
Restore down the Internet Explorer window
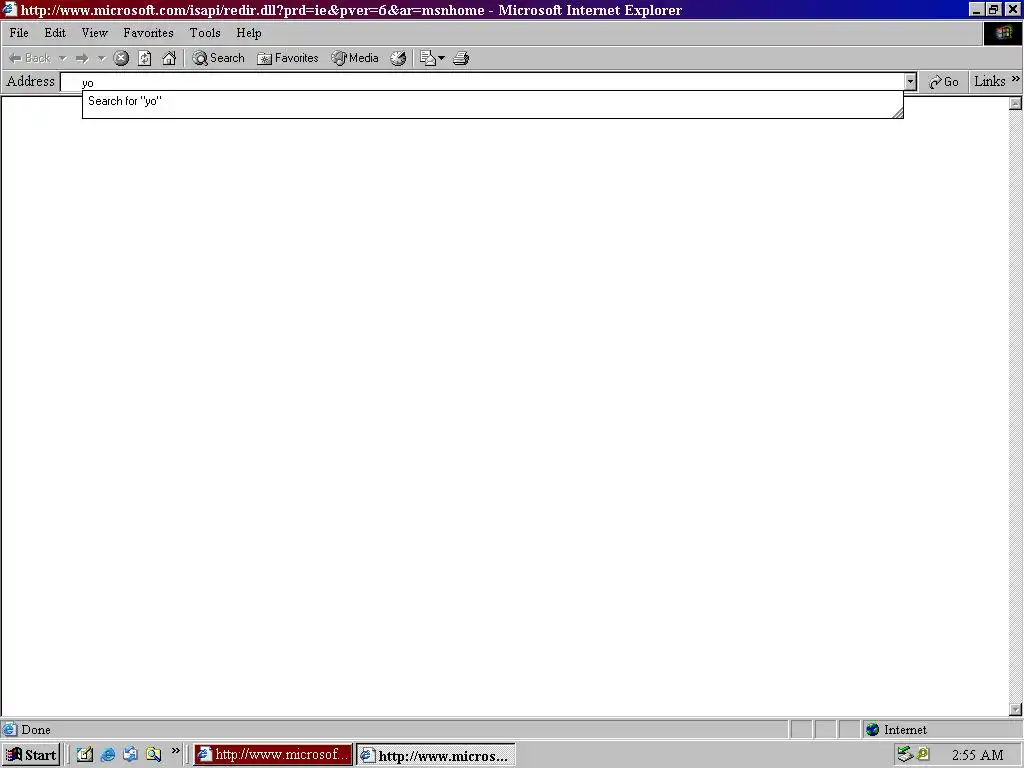(x=994, y=9)
